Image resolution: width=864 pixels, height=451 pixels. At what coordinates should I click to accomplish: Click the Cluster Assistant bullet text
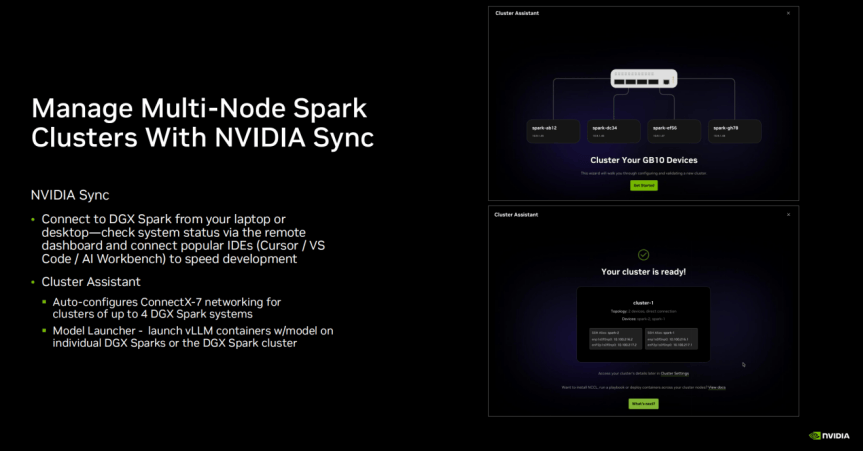coord(91,282)
